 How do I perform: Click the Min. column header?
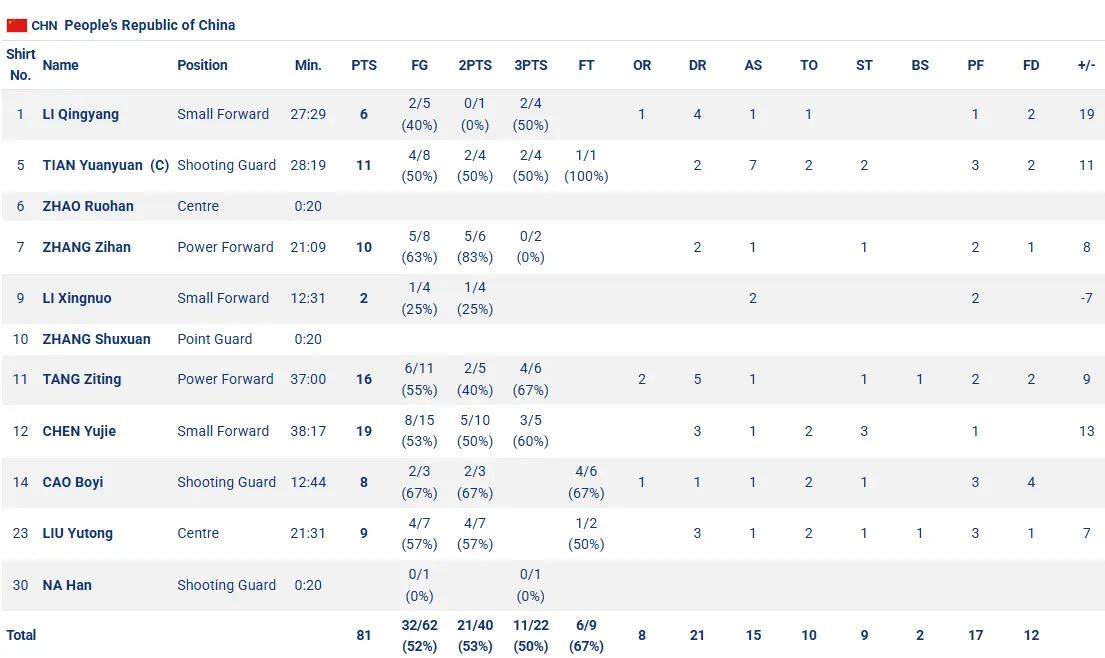click(x=308, y=66)
